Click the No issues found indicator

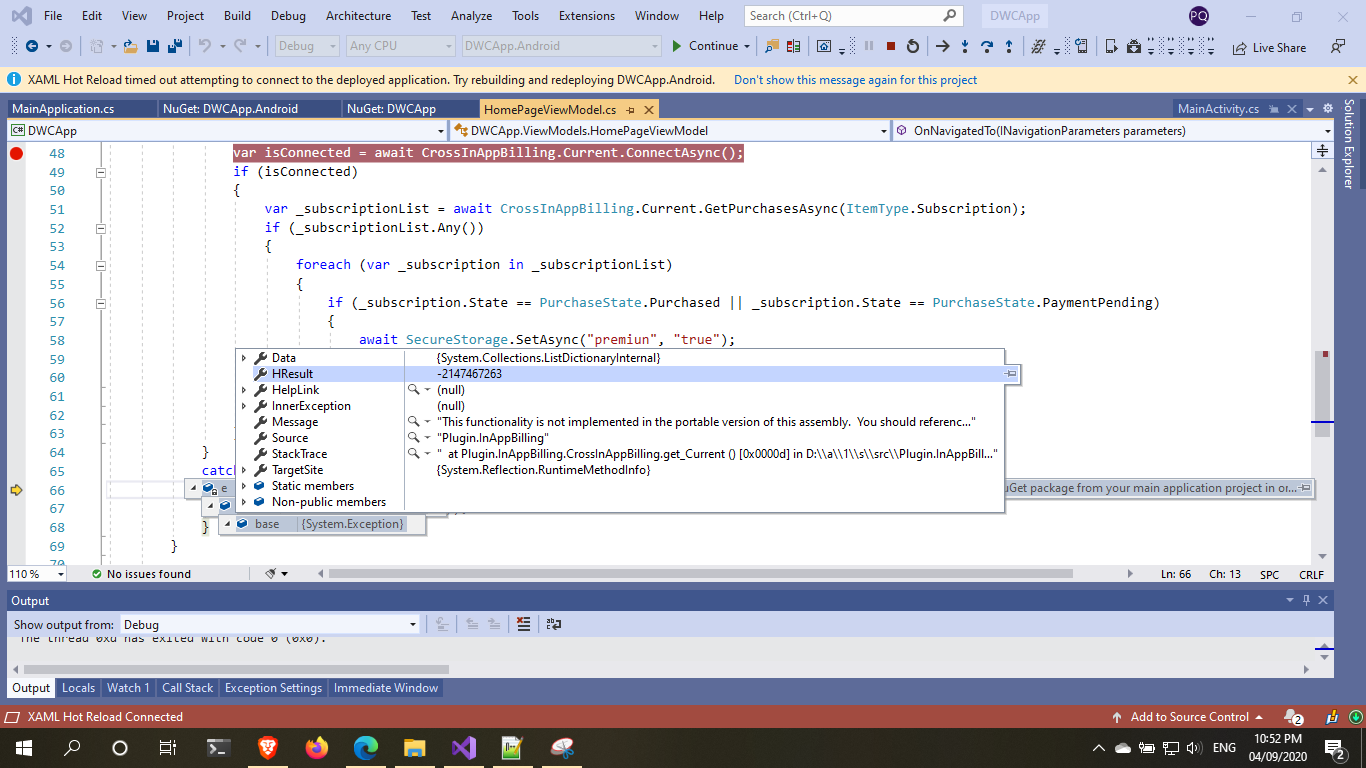click(x=140, y=574)
